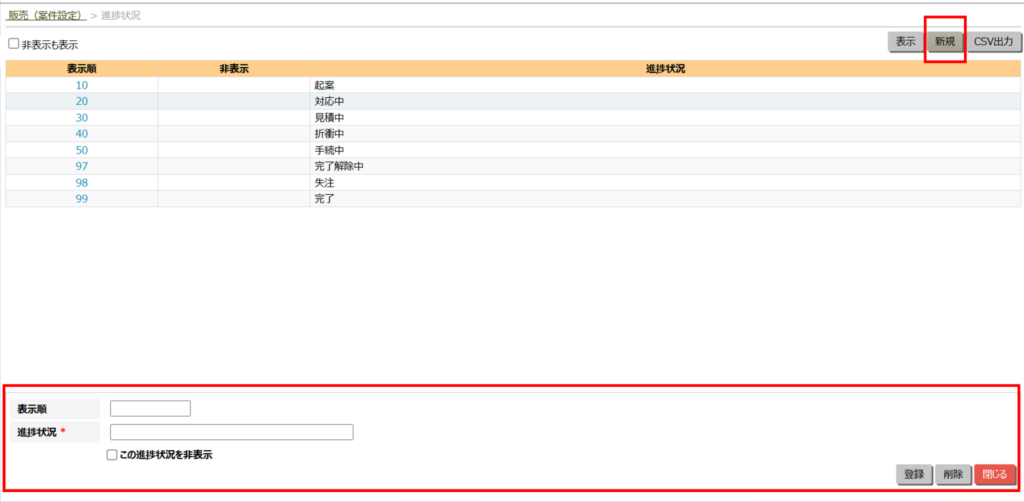Click display order 40 link

tap(81, 134)
